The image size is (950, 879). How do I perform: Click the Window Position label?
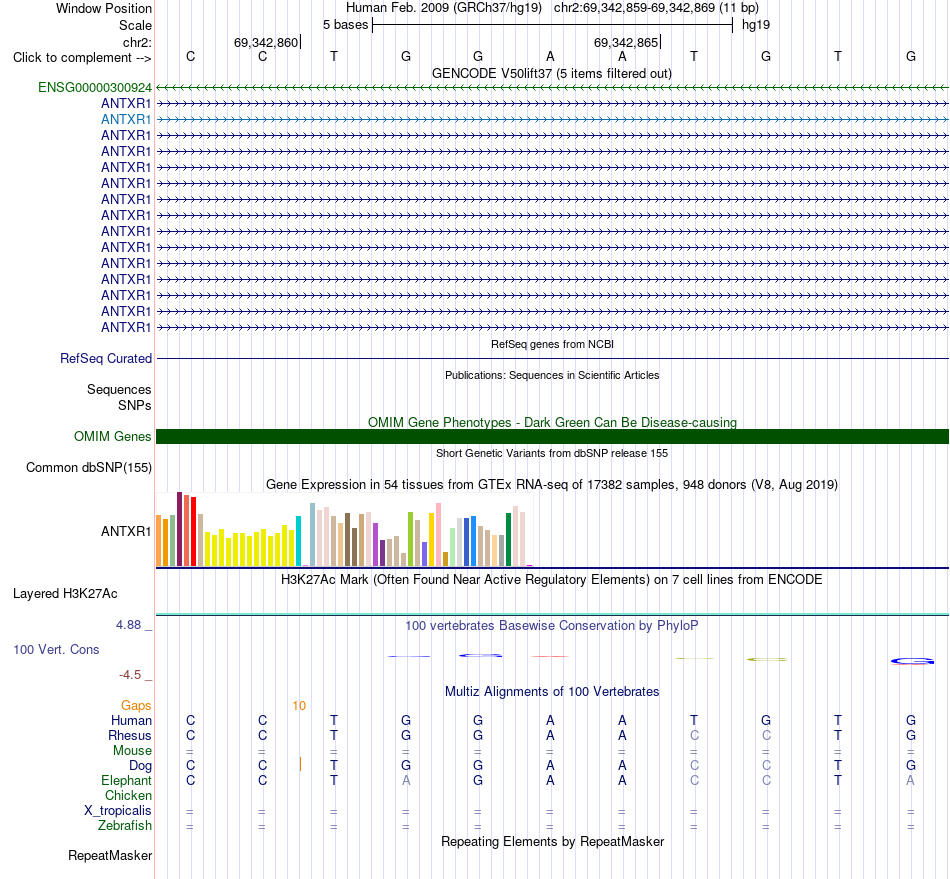[104, 8]
